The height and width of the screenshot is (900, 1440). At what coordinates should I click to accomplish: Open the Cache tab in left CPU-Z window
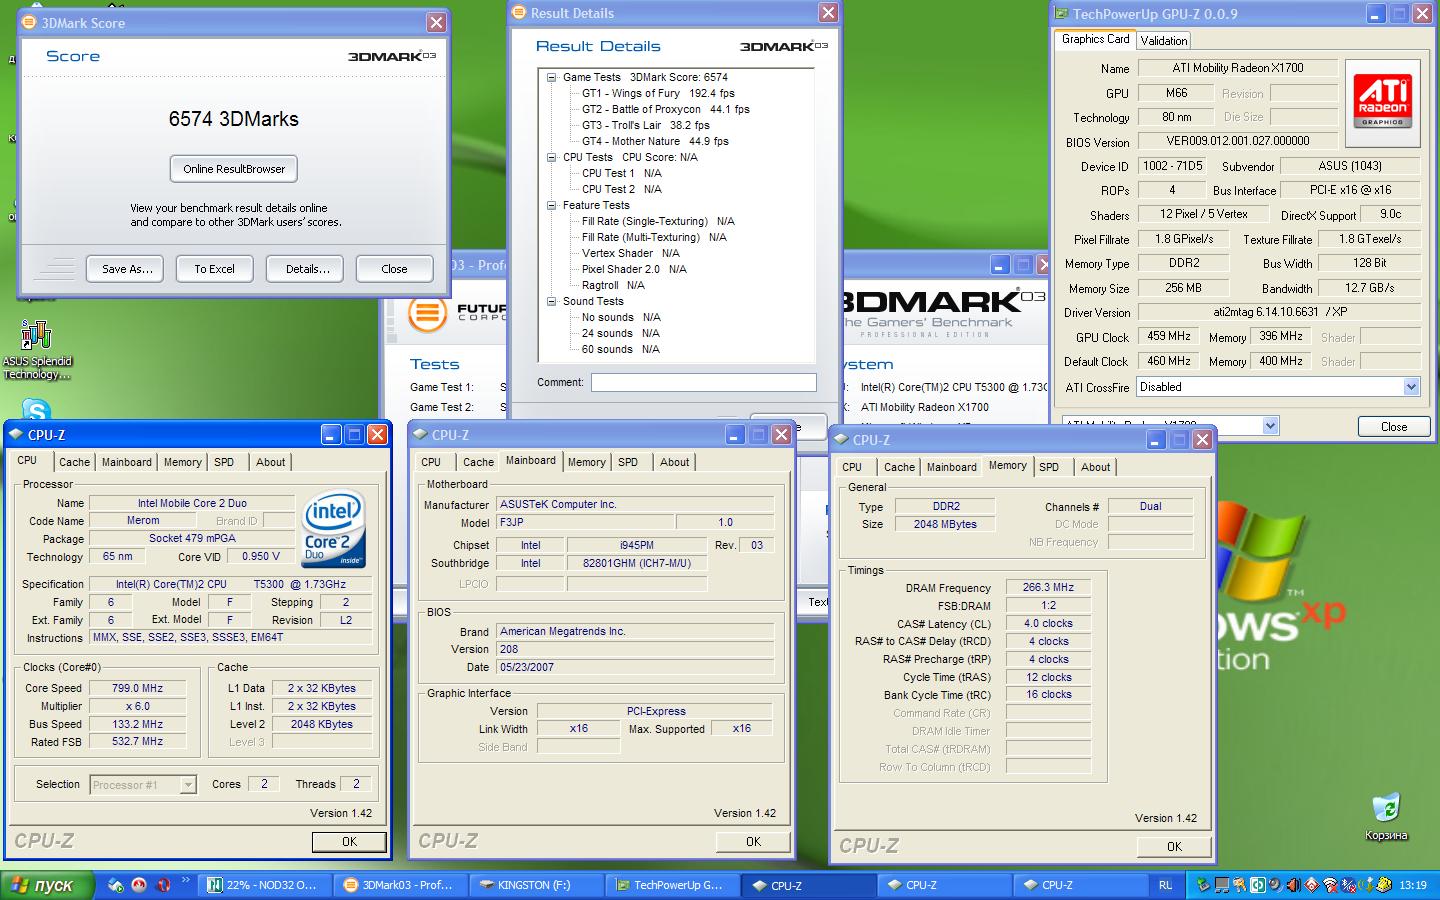click(74, 462)
